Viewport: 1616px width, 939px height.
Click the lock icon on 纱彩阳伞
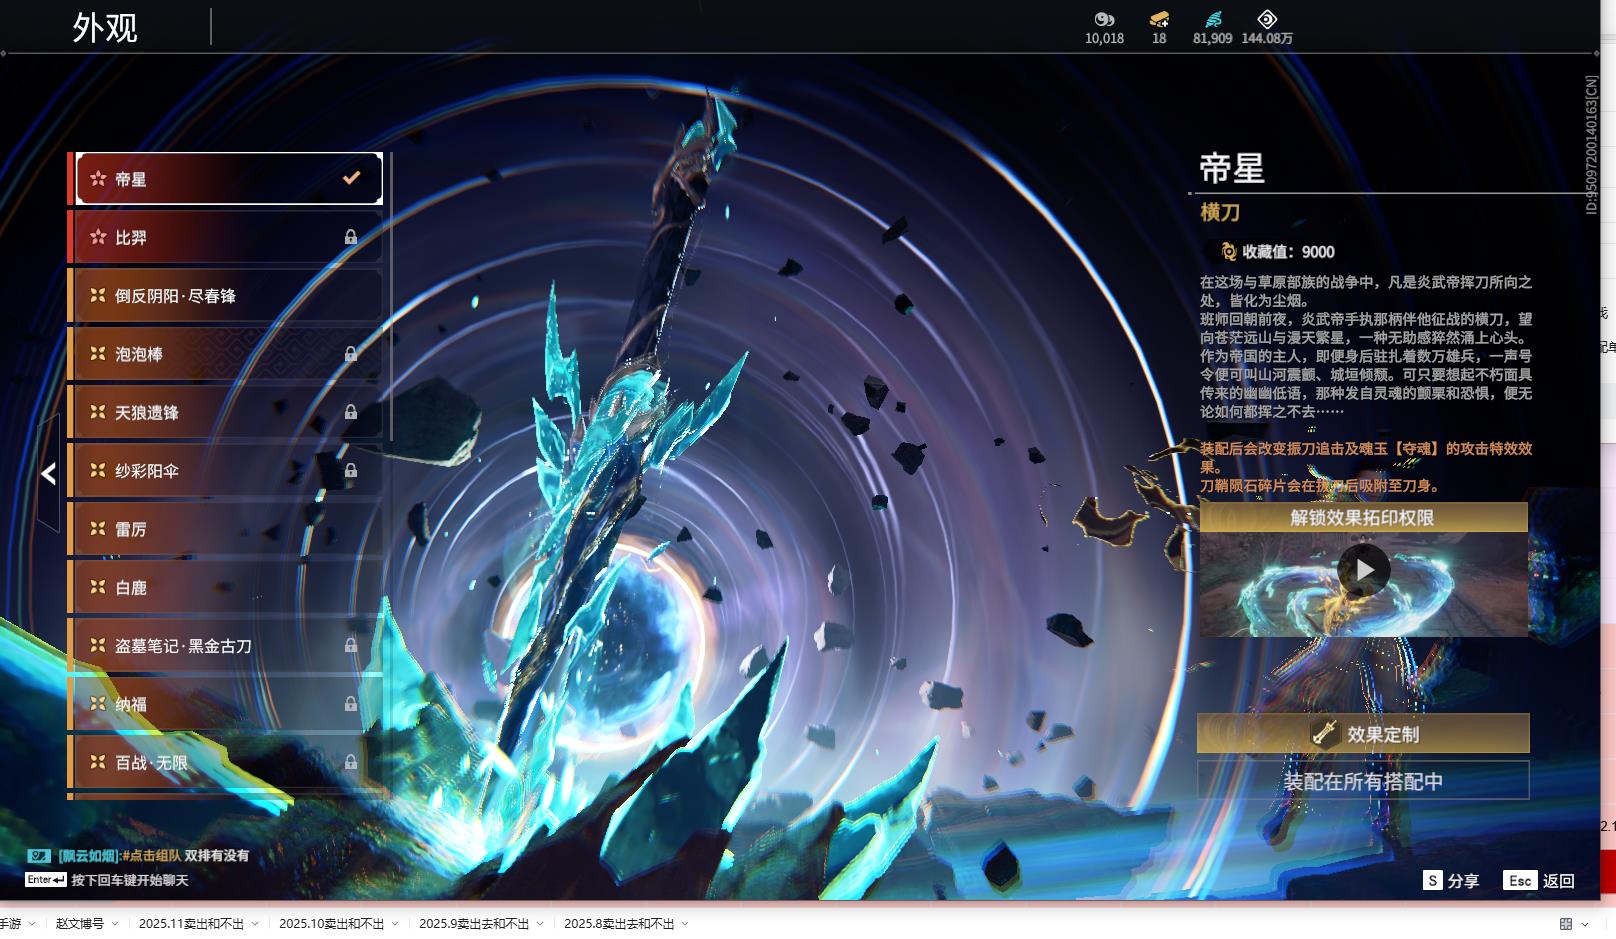(351, 470)
